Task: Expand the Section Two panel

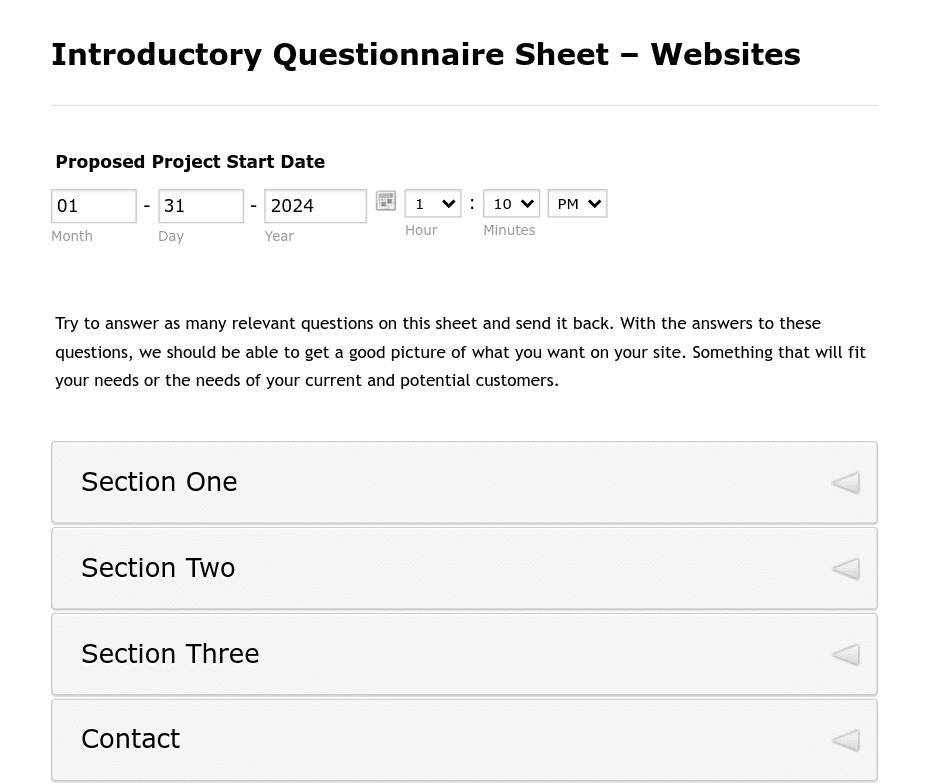Action: (464, 569)
